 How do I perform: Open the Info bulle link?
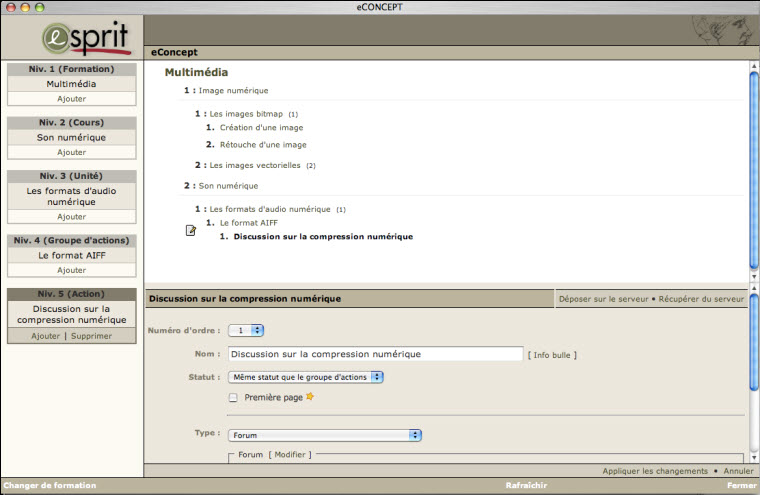[552, 354]
